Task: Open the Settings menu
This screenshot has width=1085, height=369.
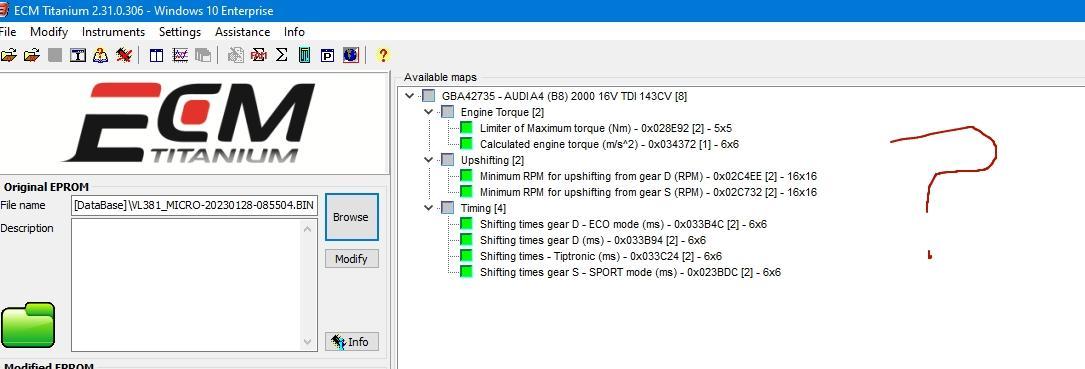Action: pos(180,32)
